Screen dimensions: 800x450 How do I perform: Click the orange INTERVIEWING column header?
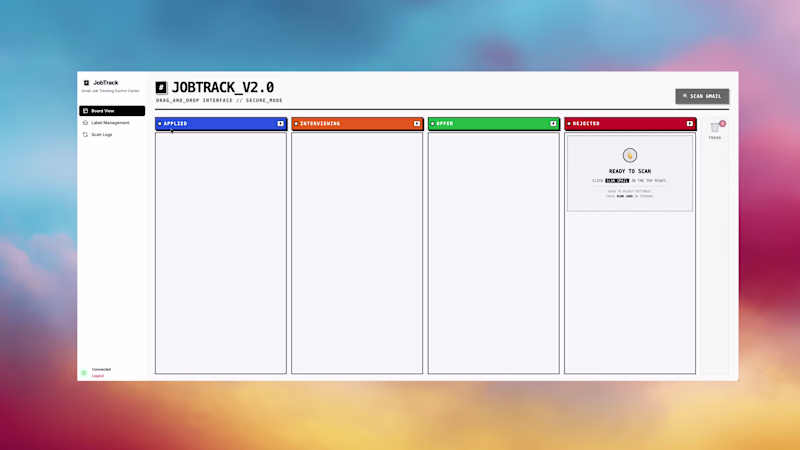[357, 123]
